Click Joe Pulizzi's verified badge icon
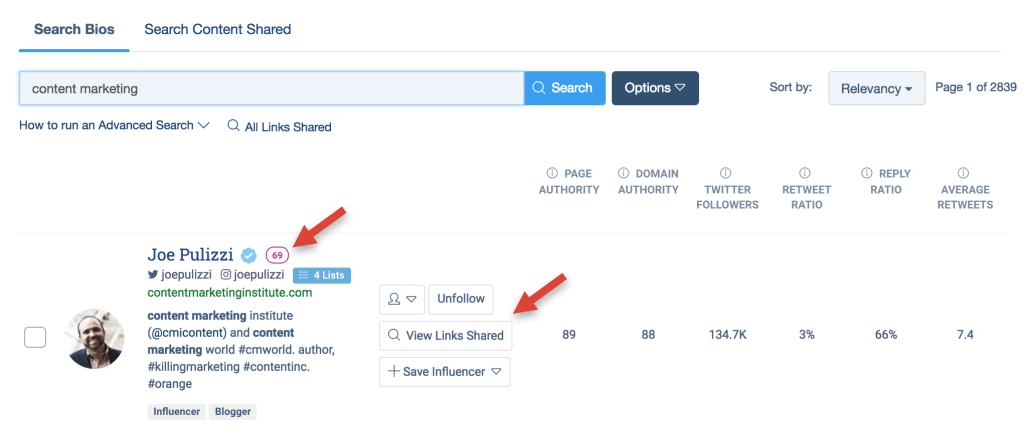Image resolution: width=1027 pixels, height=434 pixels. click(249, 255)
